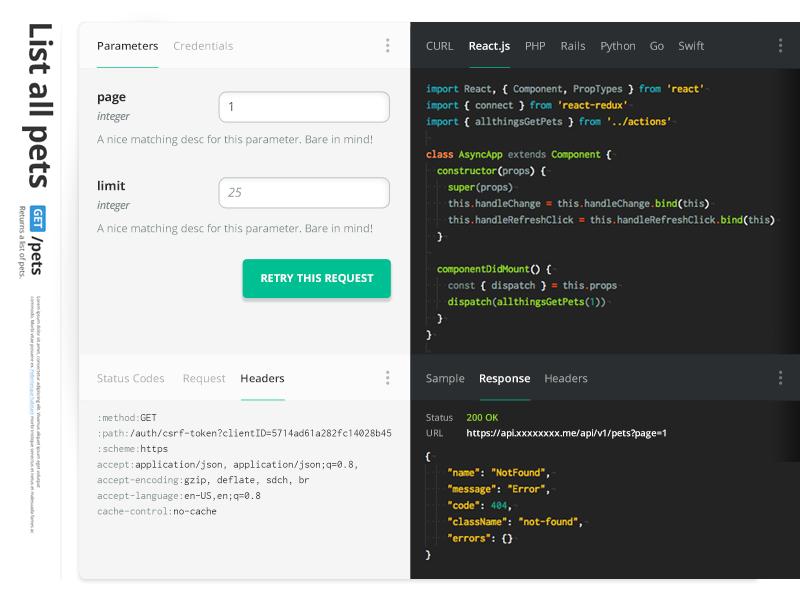Focus the limit parameter input field
Screen dimensions: 800x600
pyautogui.click(x=304, y=193)
